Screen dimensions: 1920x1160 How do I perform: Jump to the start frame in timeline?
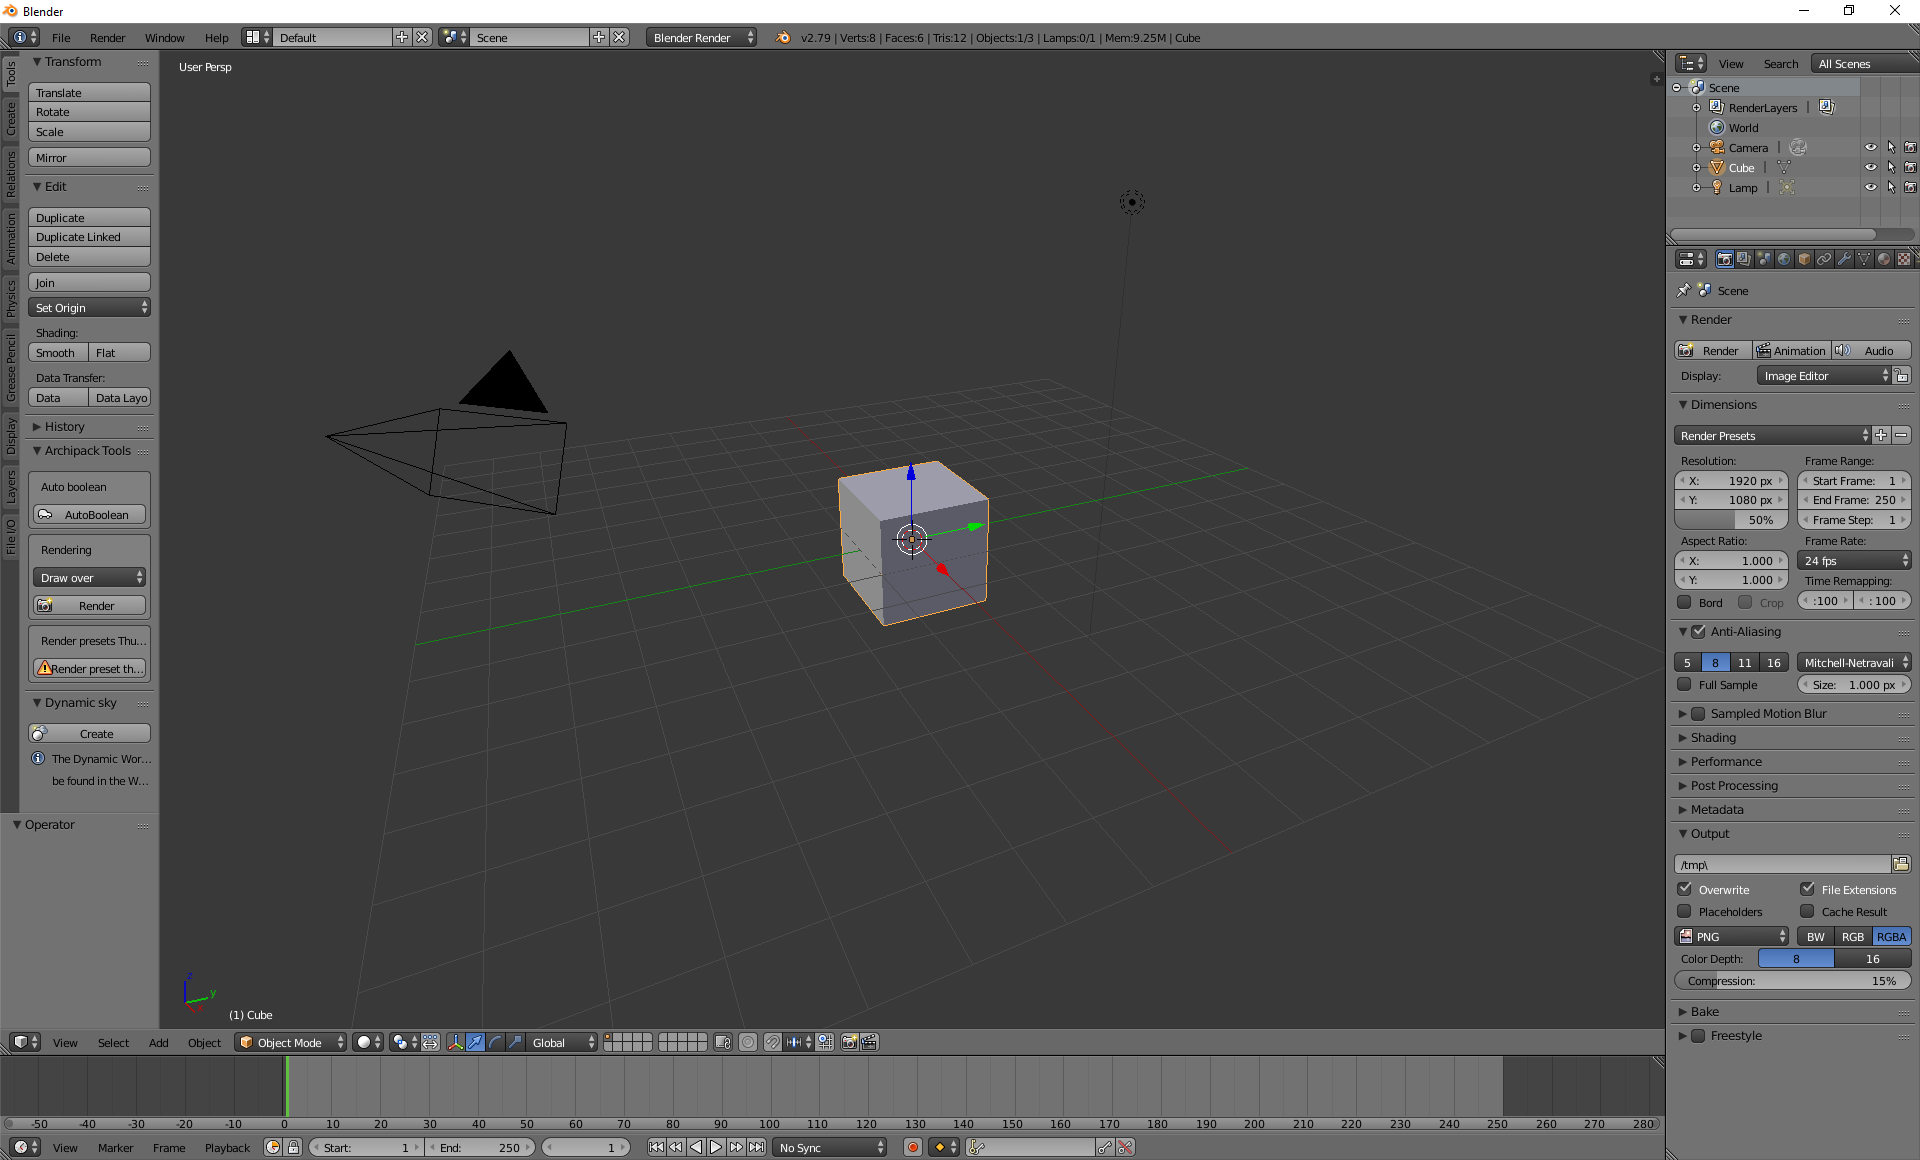656,1147
